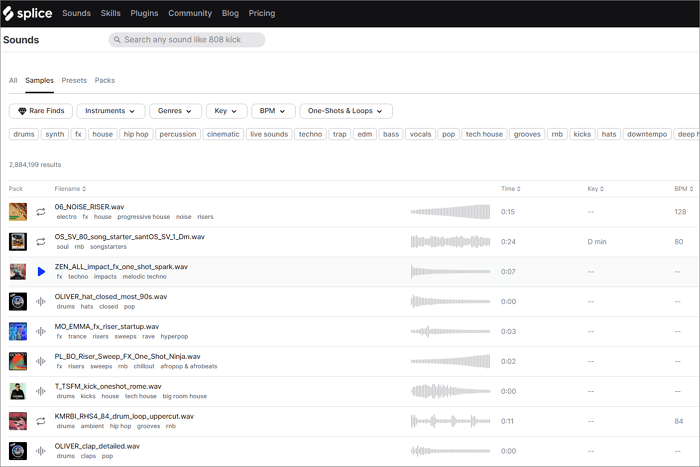Toggle the Rare Finds filter
Viewport: 700px width, 467px height.
click(x=41, y=111)
